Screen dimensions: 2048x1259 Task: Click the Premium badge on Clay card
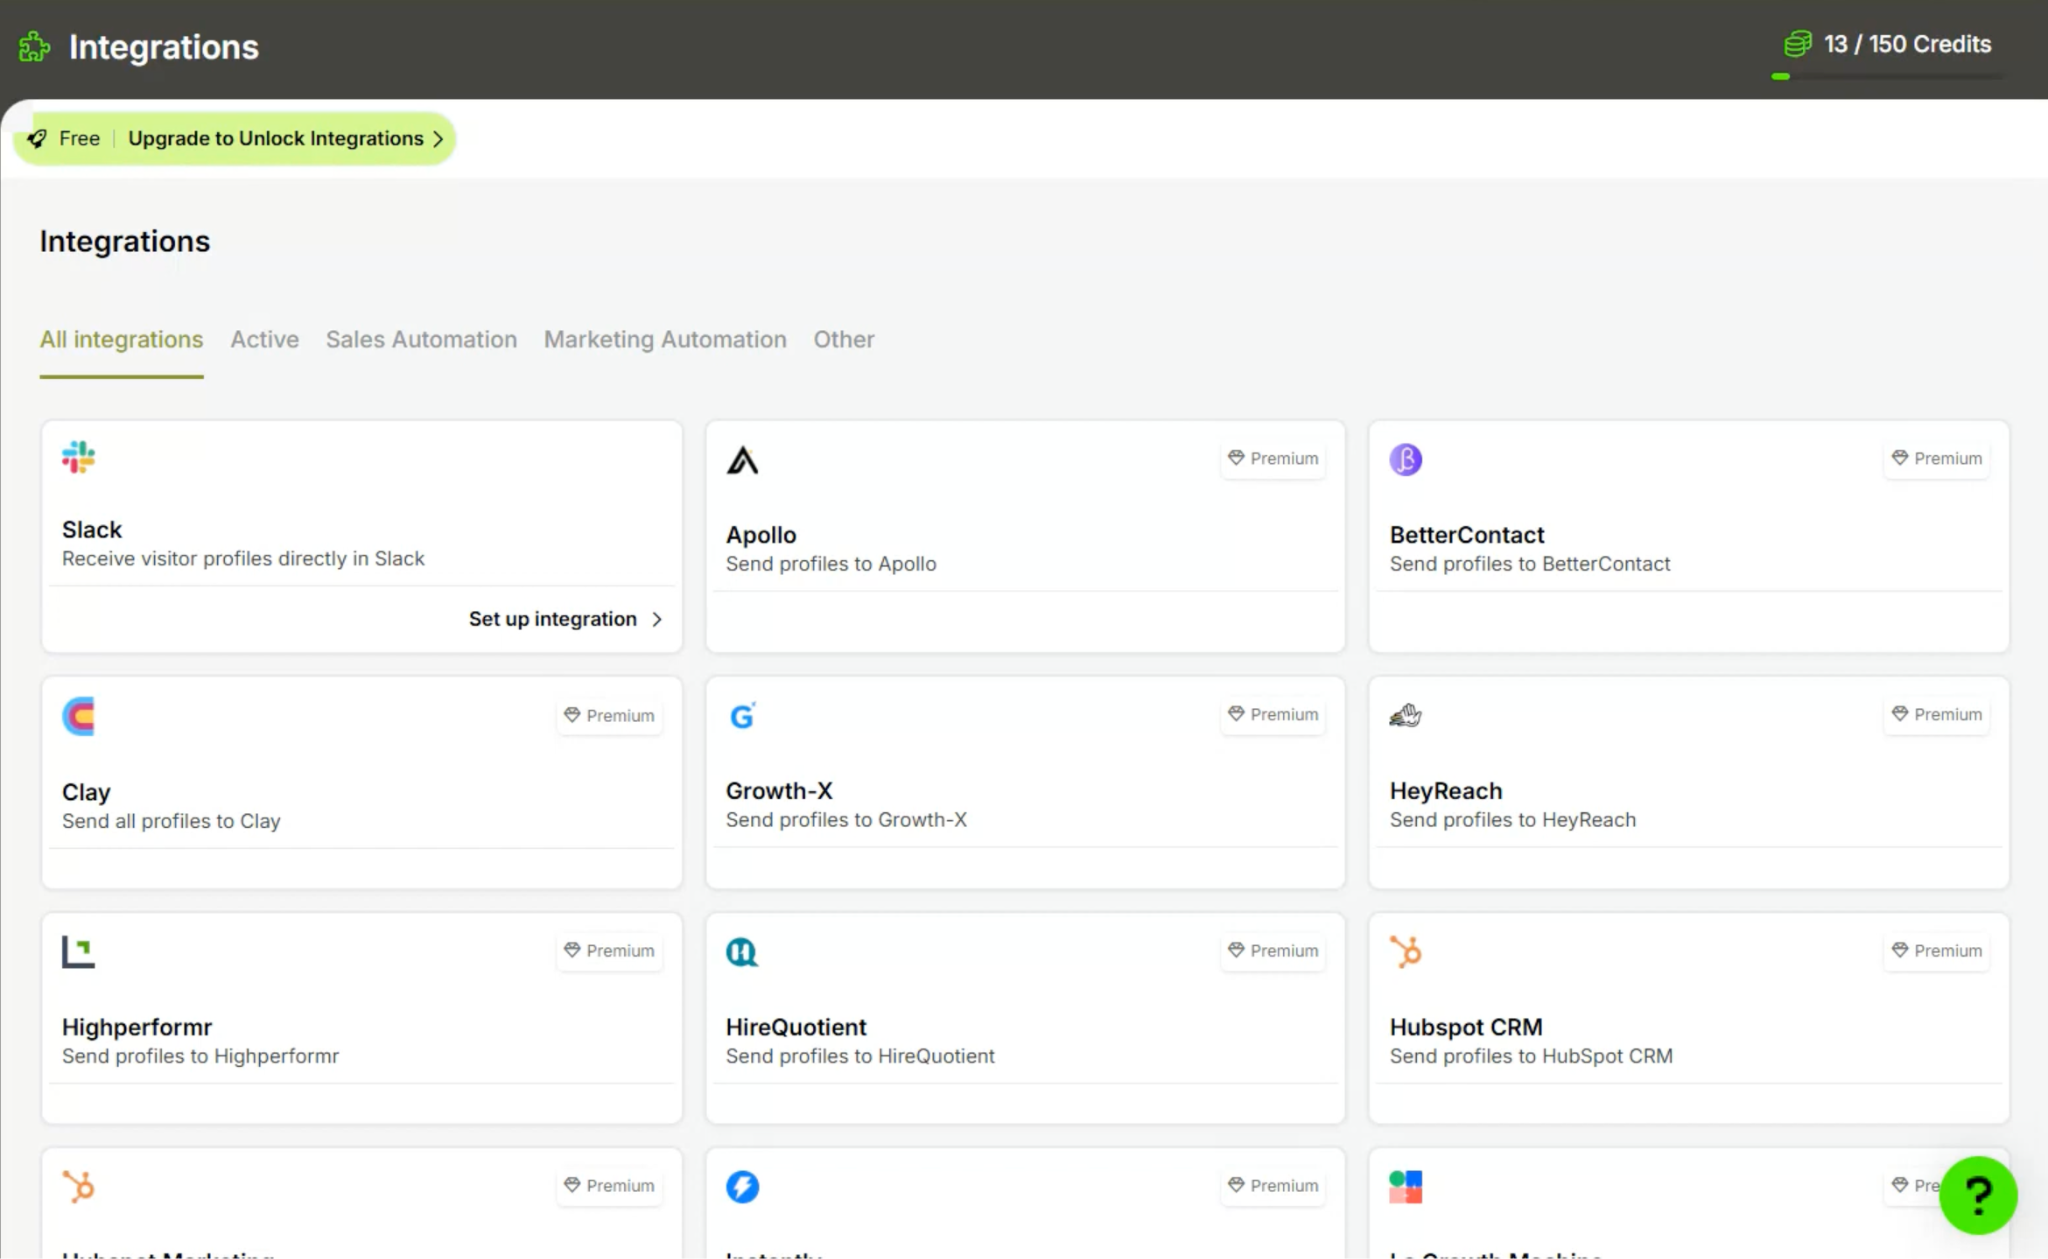coord(609,715)
